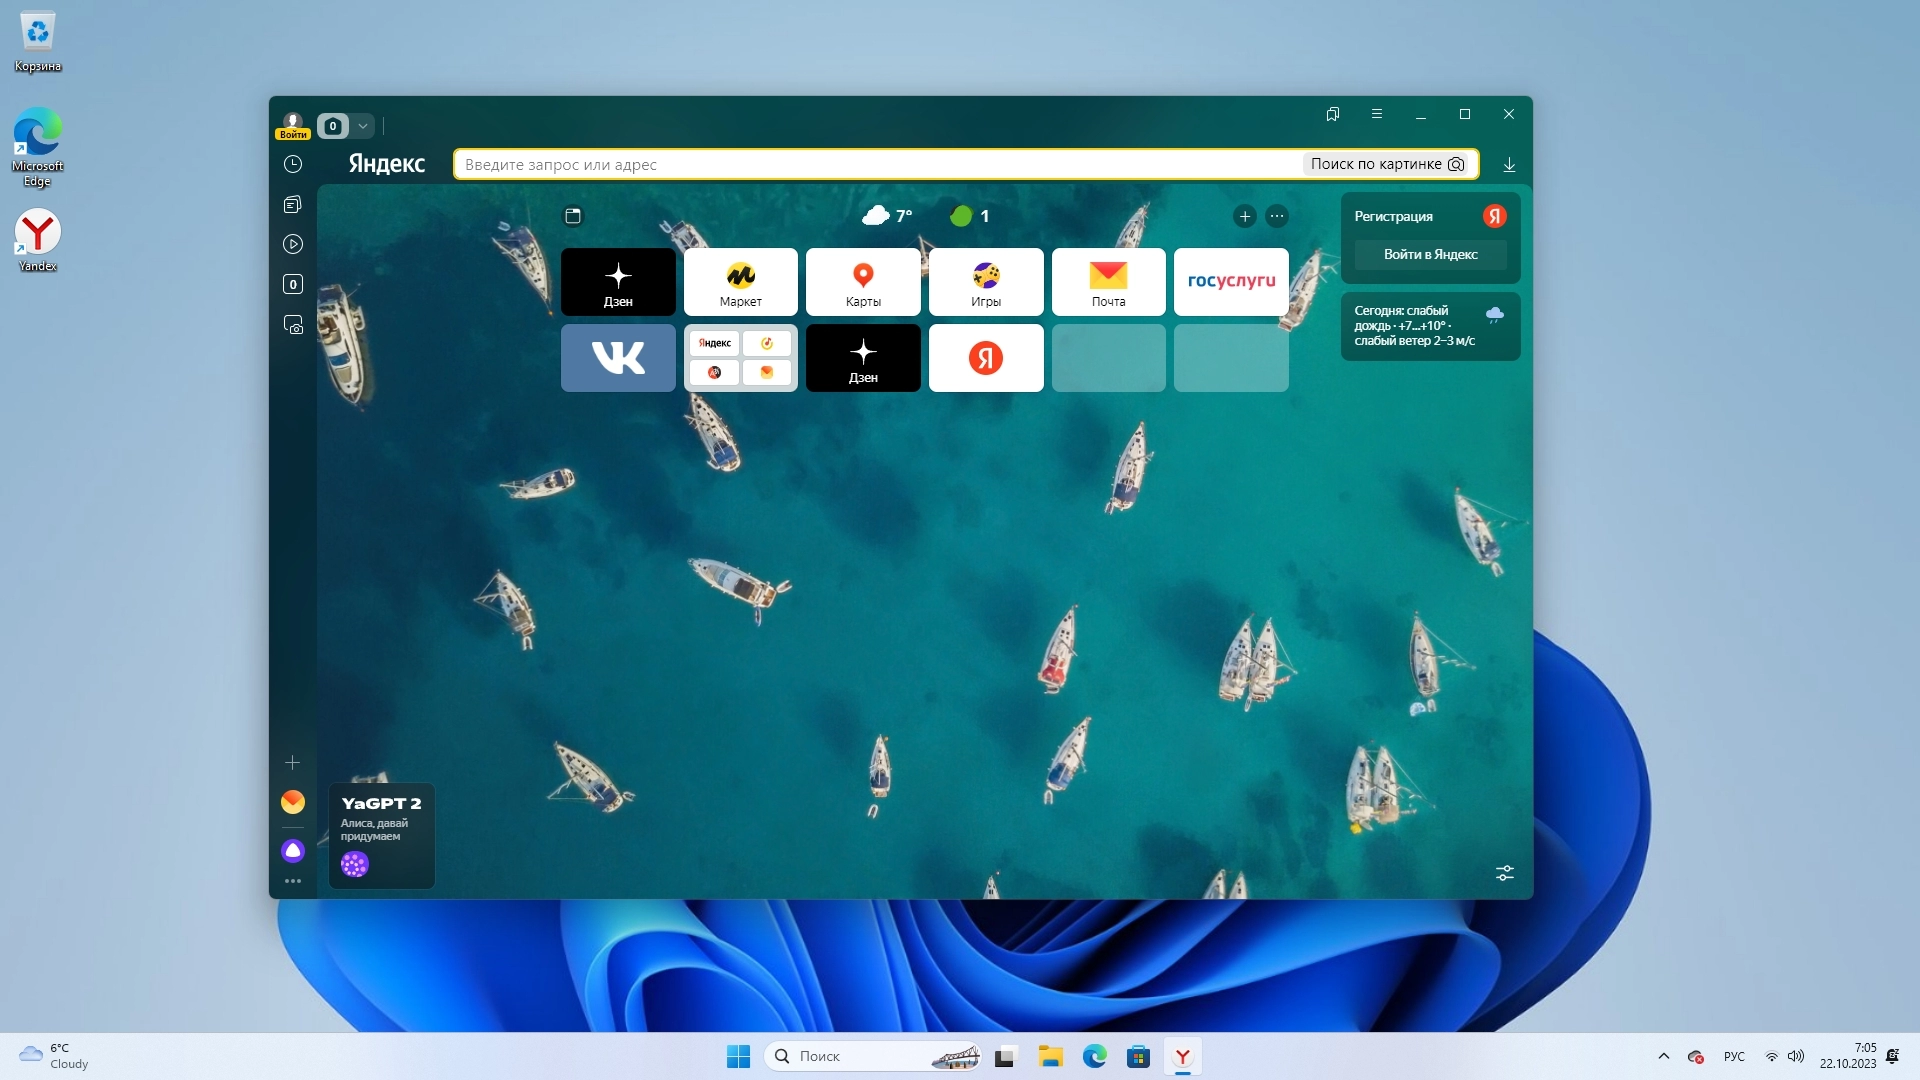
Task: Open the three-dots tile options menu
Action: tap(1277, 216)
